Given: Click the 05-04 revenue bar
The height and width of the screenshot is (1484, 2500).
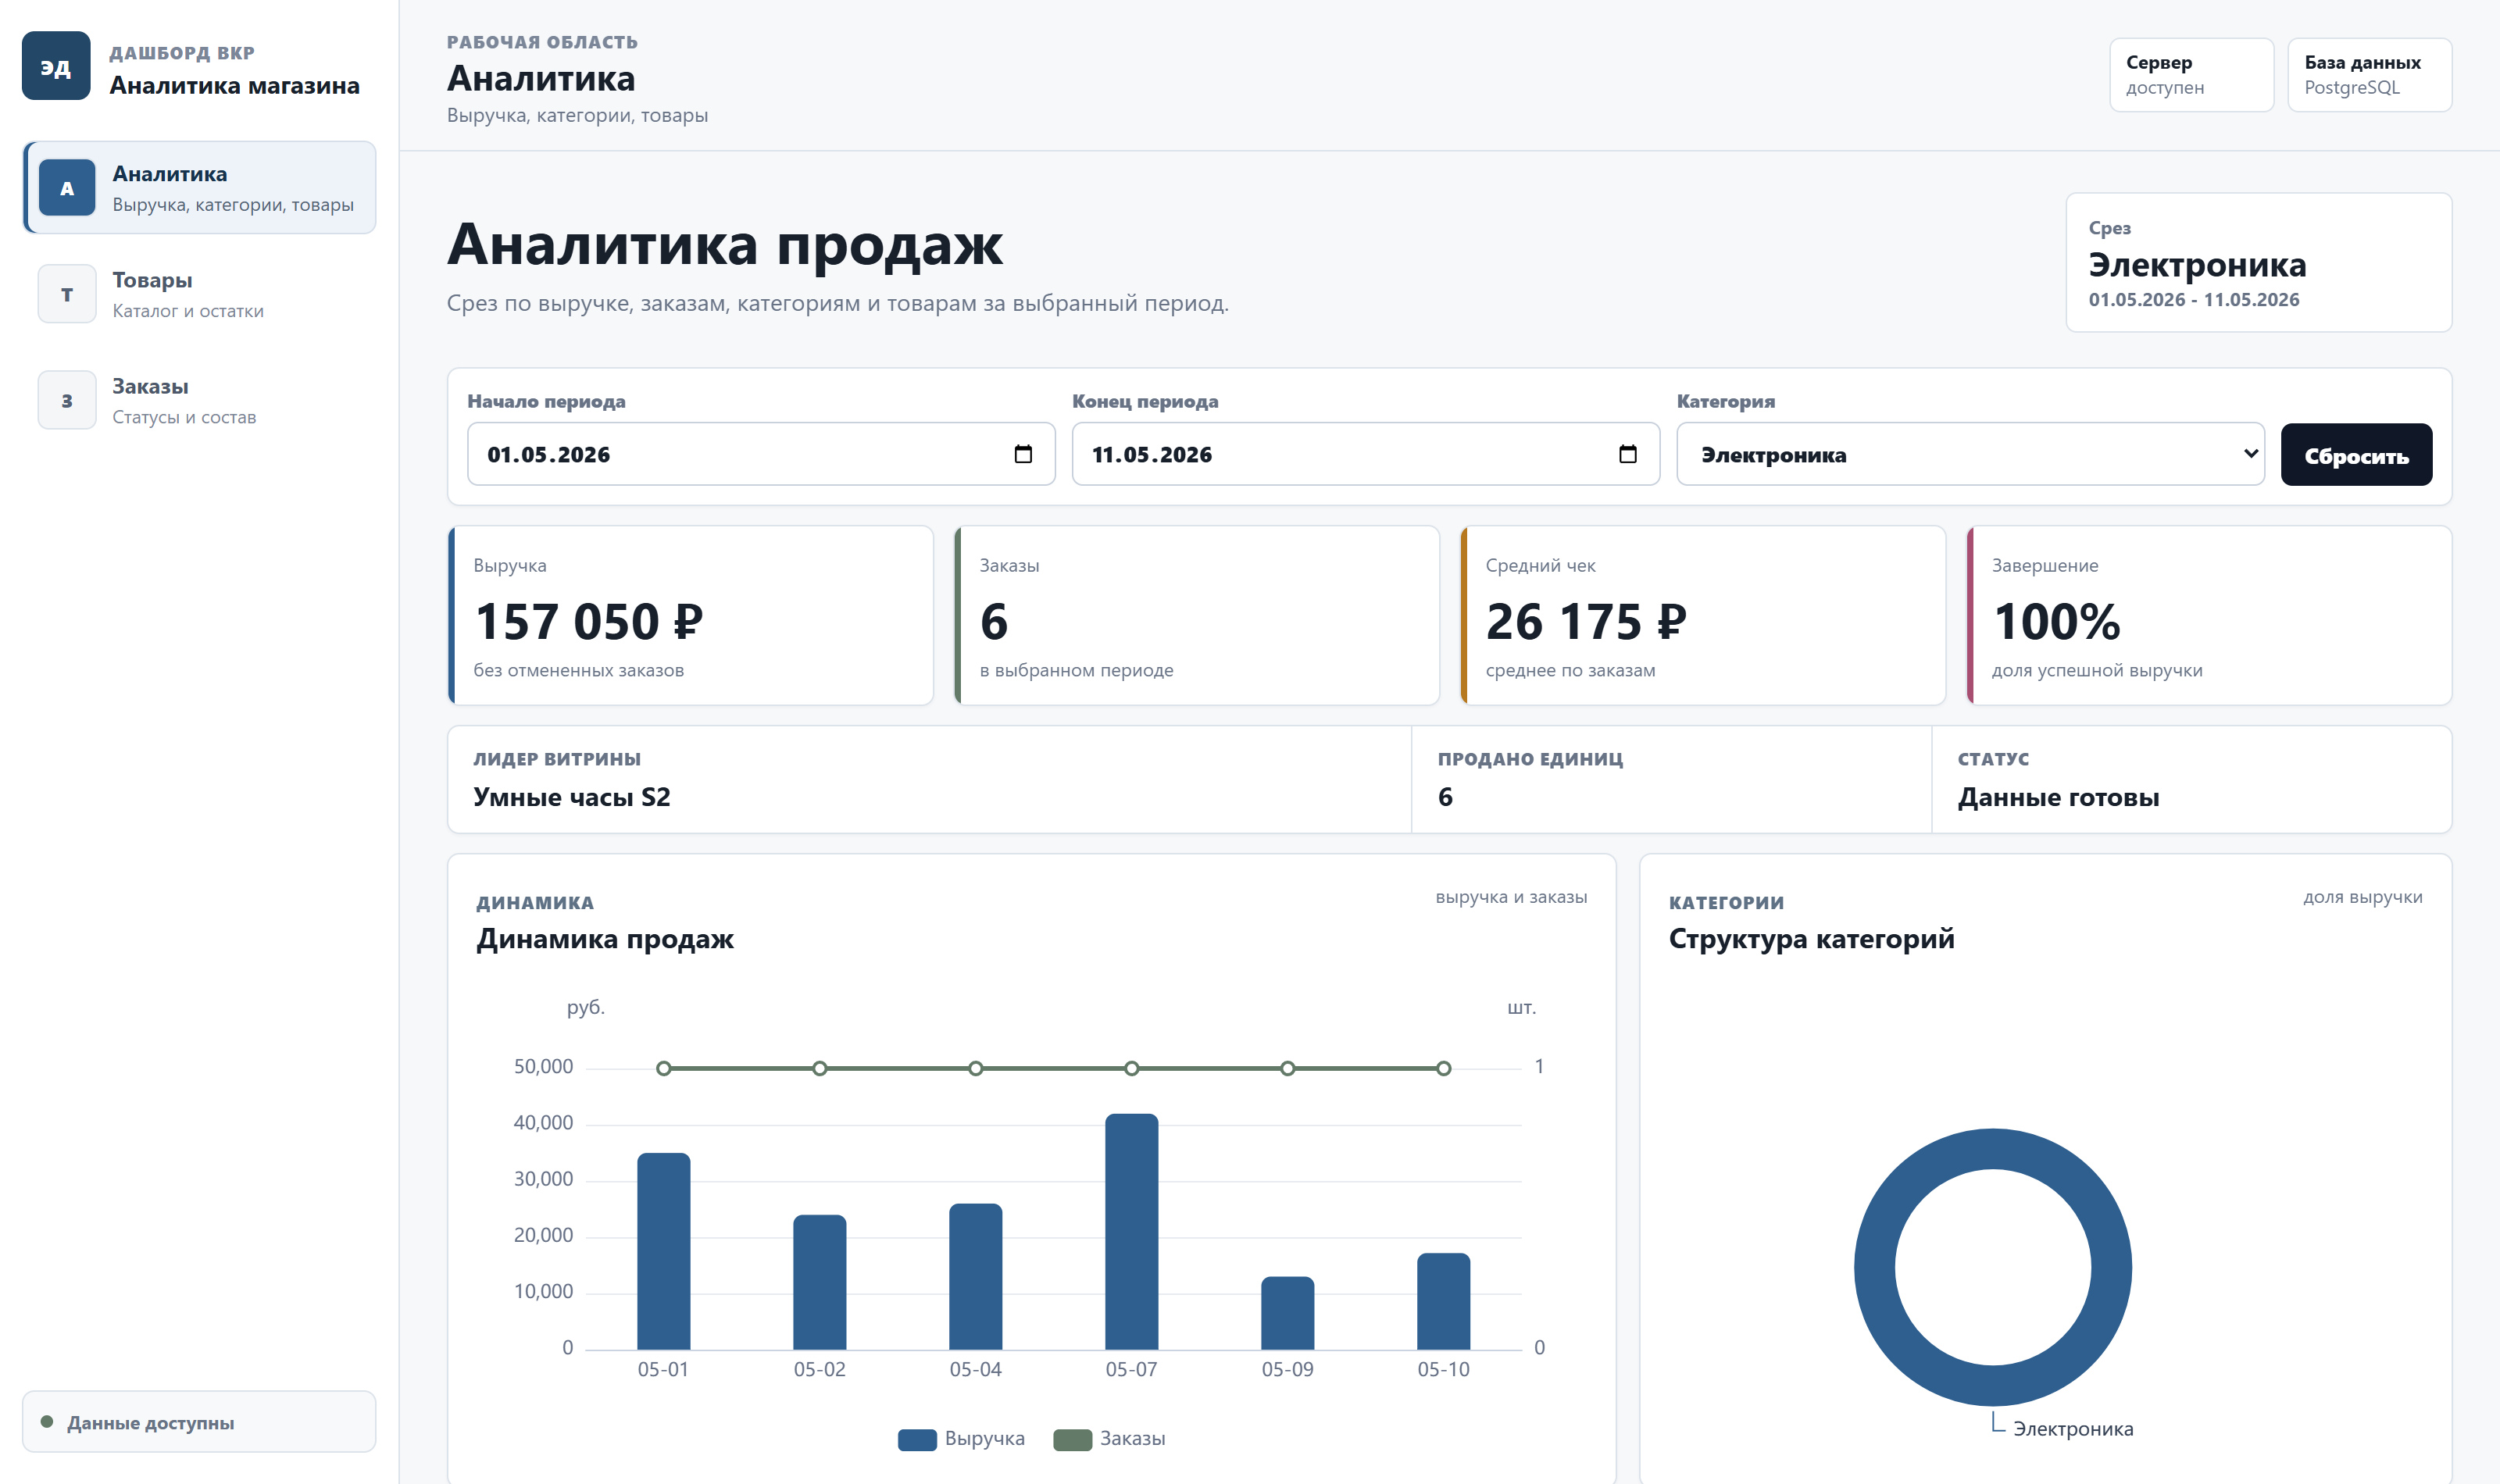Looking at the screenshot, I should pyautogui.click(x=976, y=1276).
